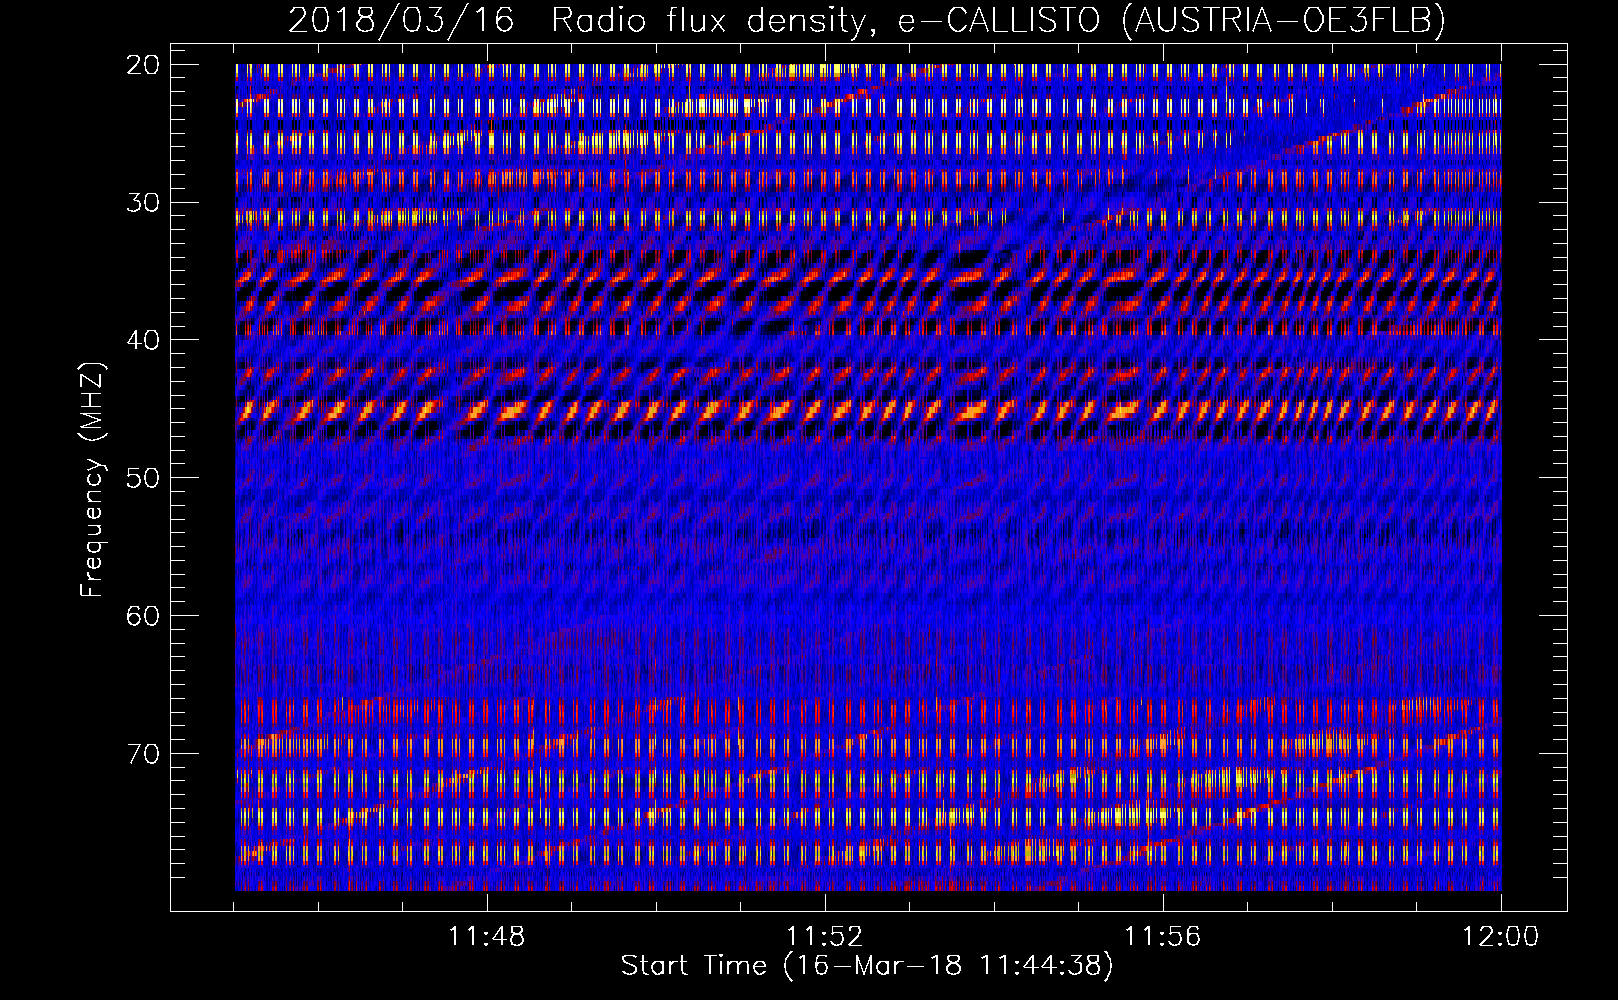This screenshot has height=1000, width=1618.
Task: Click the 12:00 time tick label
Action: [x=1501, y=937]
